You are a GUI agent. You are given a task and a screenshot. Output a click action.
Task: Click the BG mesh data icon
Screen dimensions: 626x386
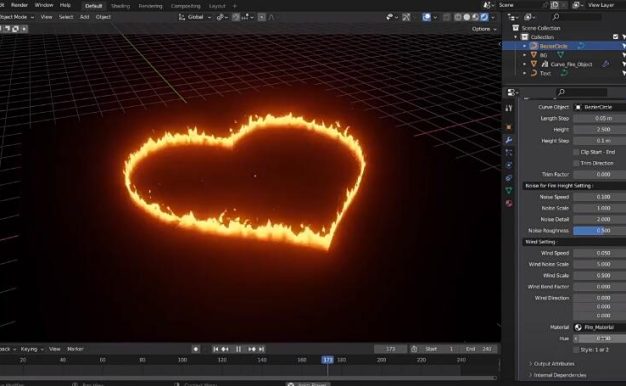pyautogui.click(x=561, y=55)
